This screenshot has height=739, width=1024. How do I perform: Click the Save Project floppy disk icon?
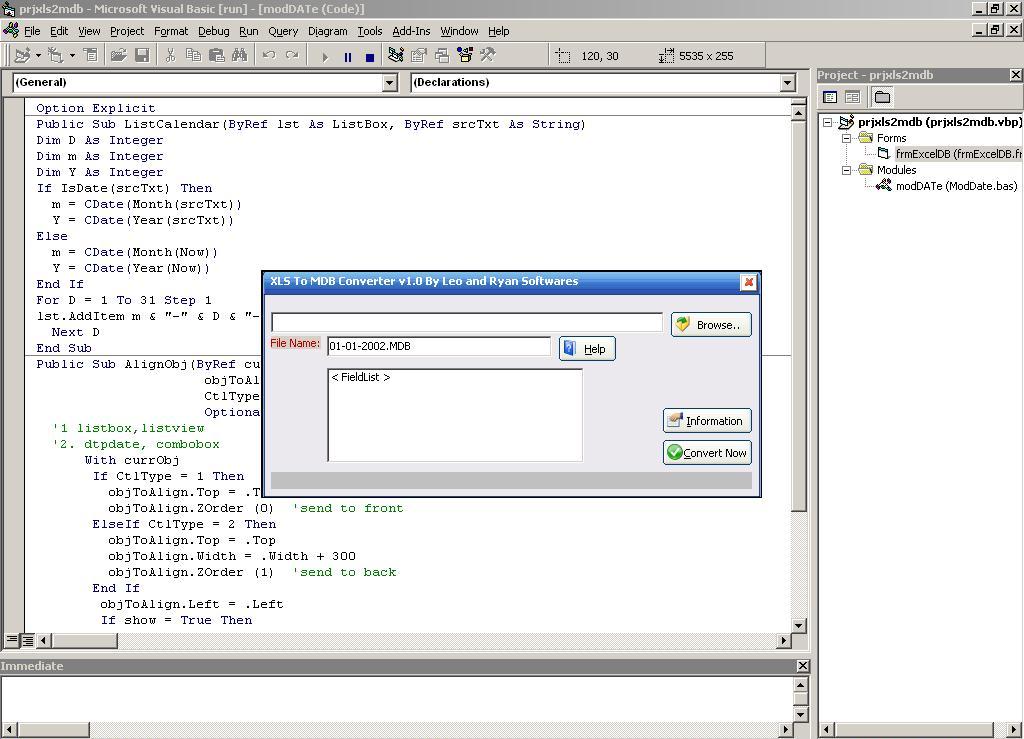pyautogui.click(x=142, y=55)
